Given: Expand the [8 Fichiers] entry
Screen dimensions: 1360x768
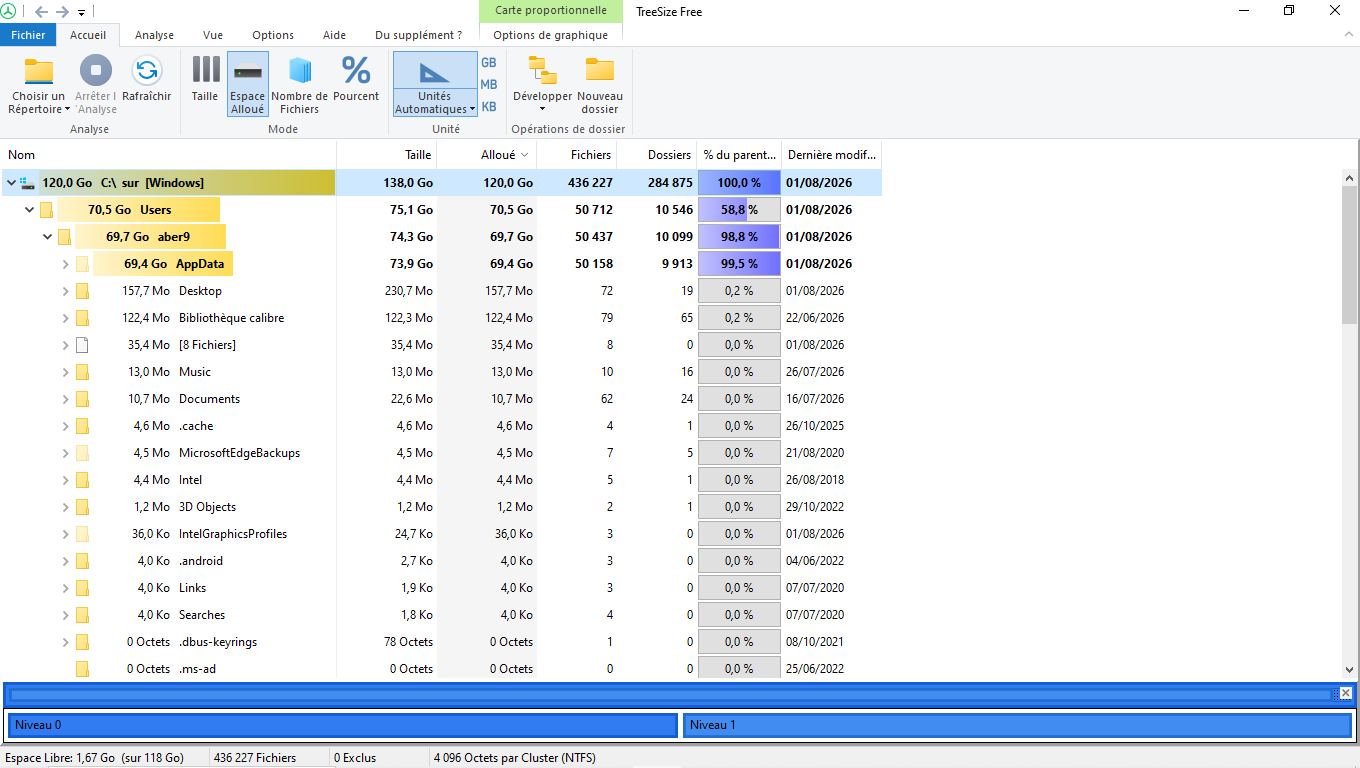Looking at the screenshot, I should (x=65, y=345).
